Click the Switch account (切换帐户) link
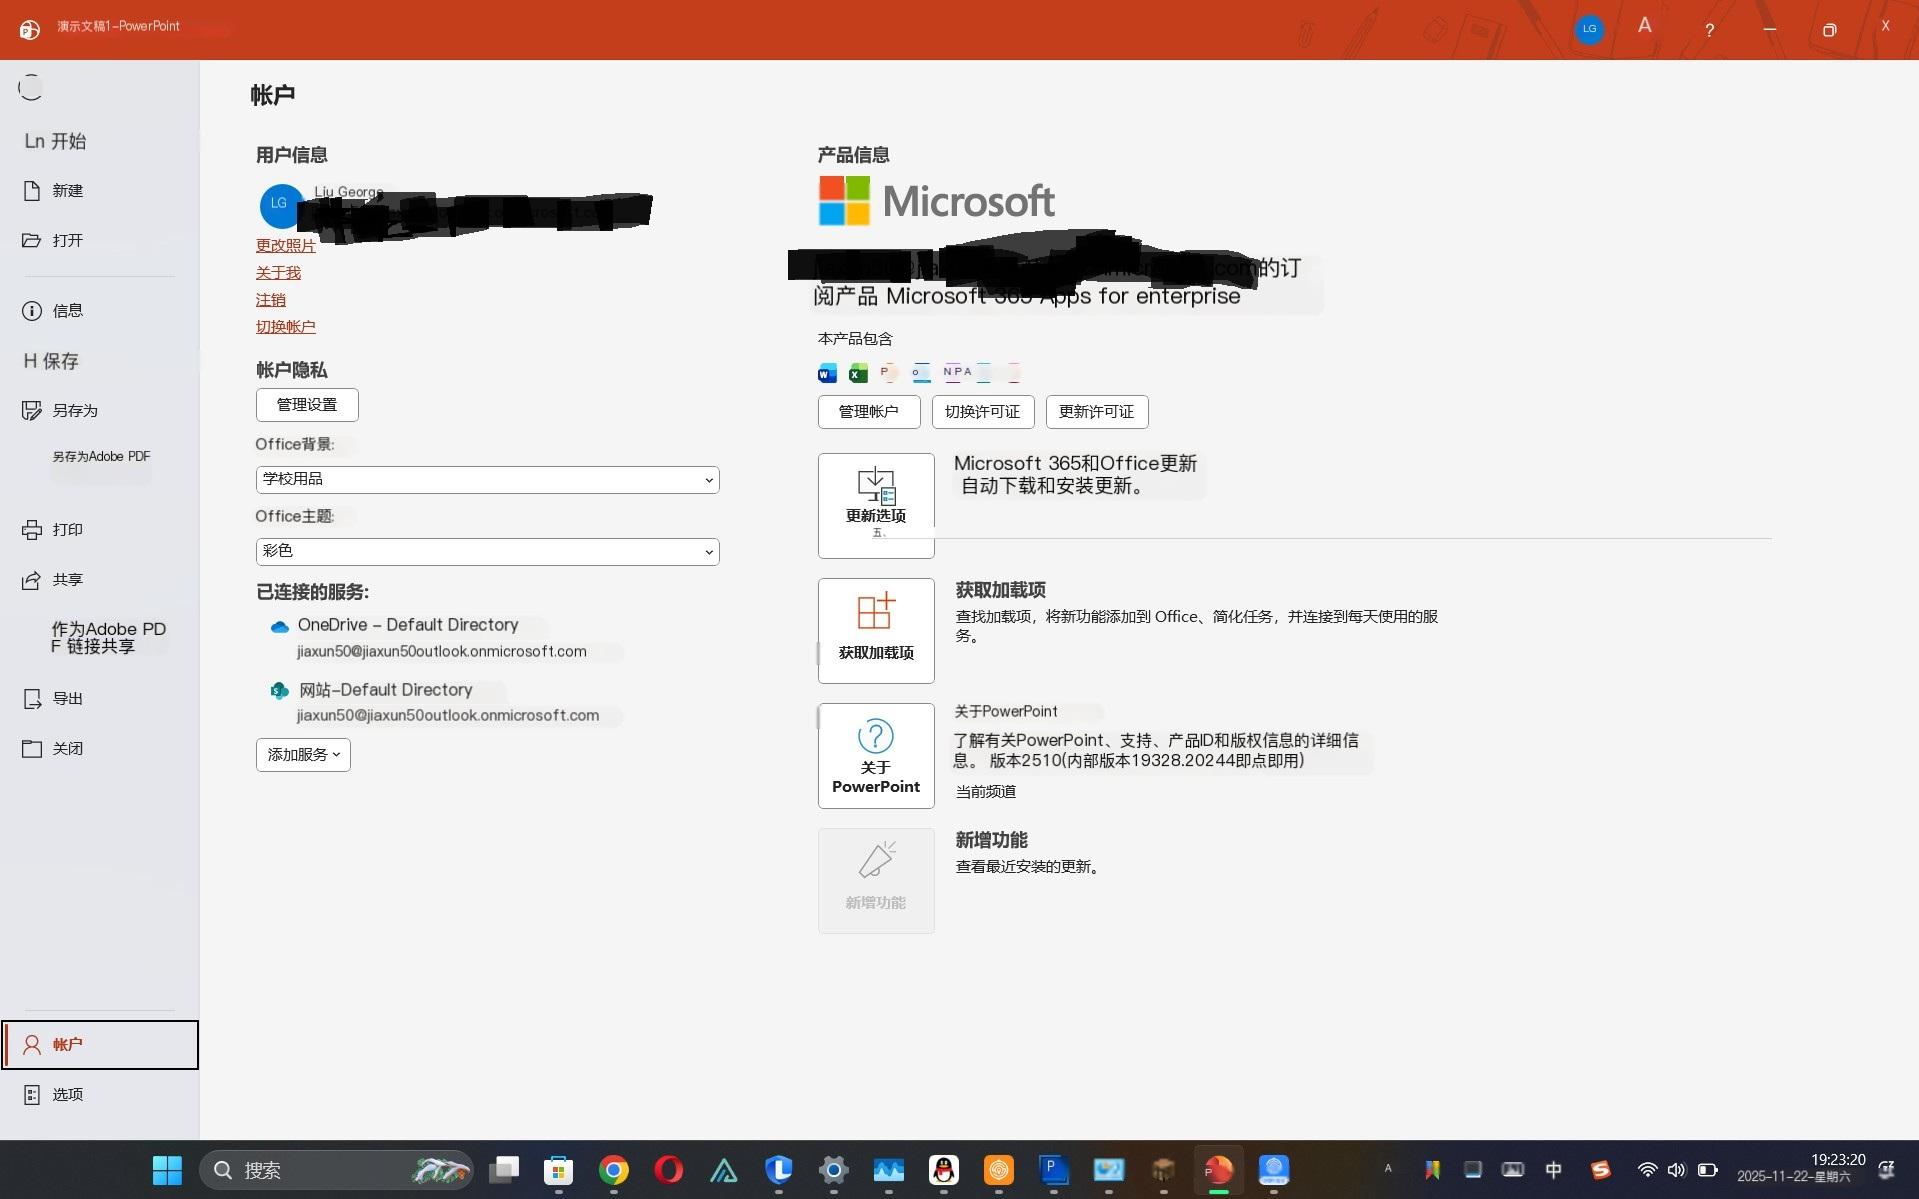1919x1199 pixels. pos(285,327)
